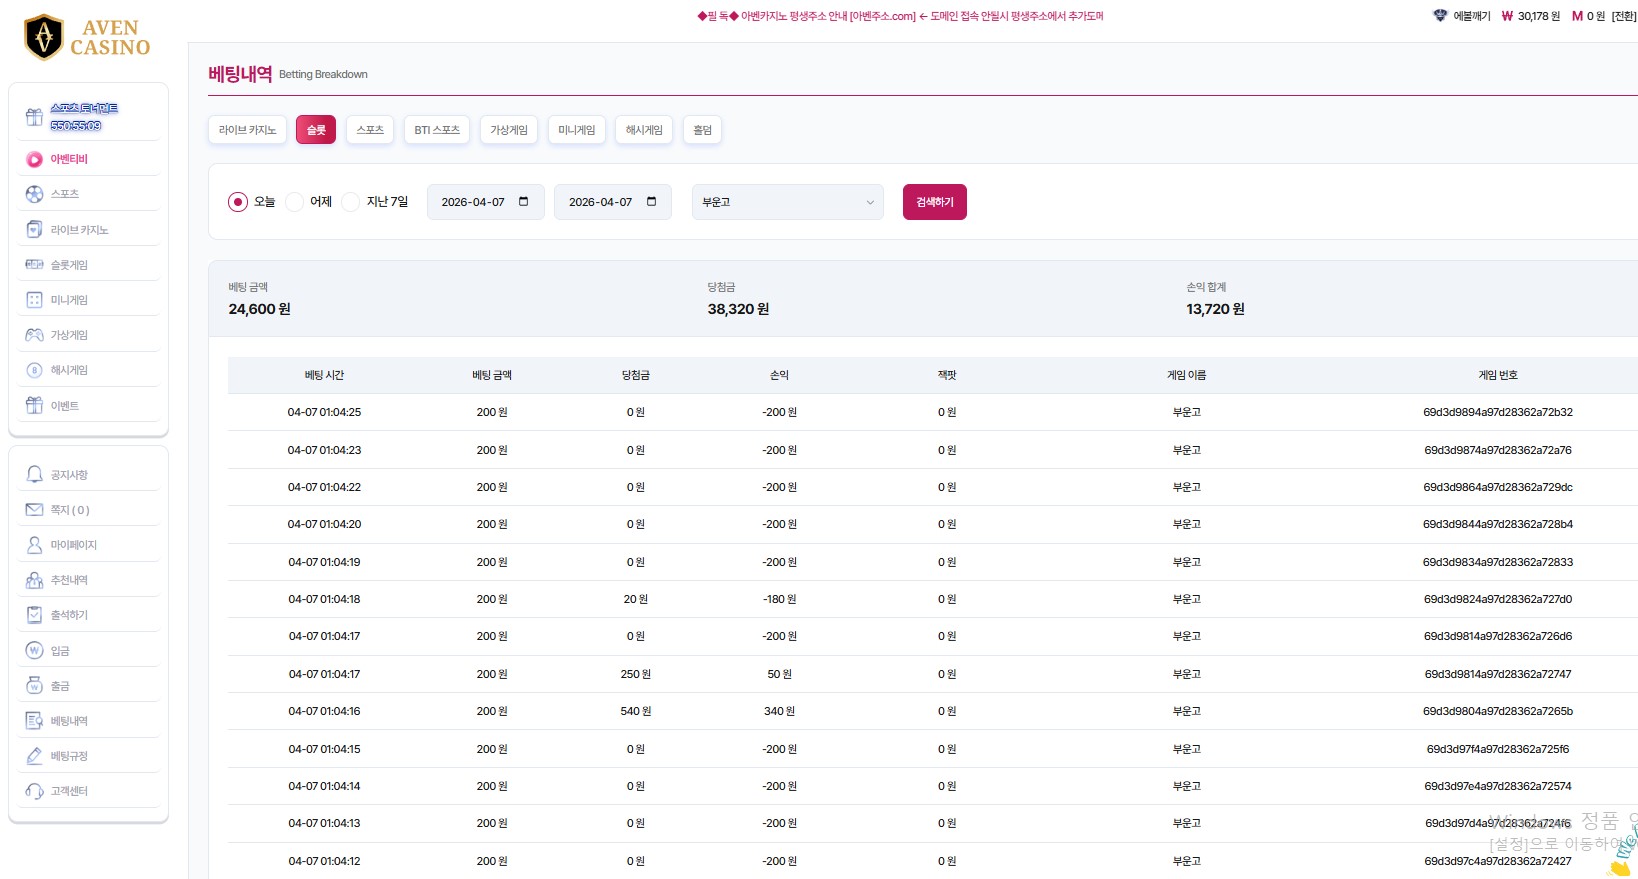
Task: Expand the 부운고 game dropdown
Action: tap(787, 202)
